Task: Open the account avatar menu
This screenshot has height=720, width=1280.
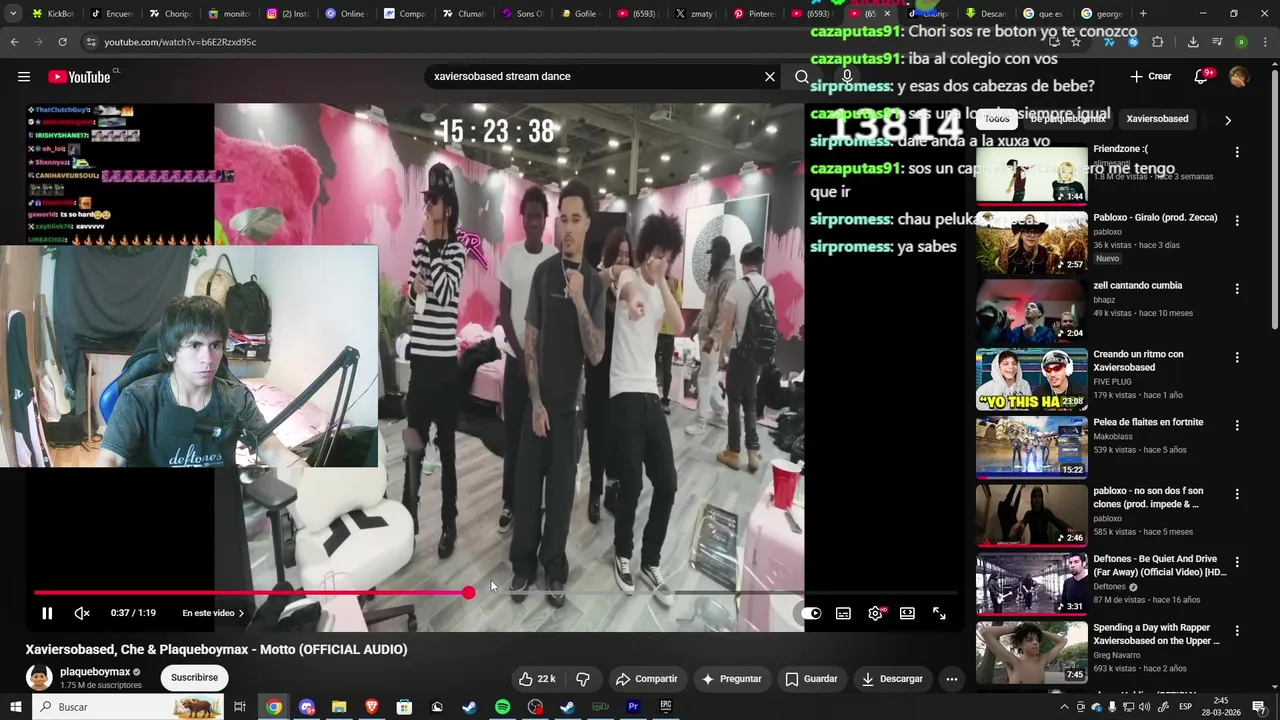Action: 1239,77
